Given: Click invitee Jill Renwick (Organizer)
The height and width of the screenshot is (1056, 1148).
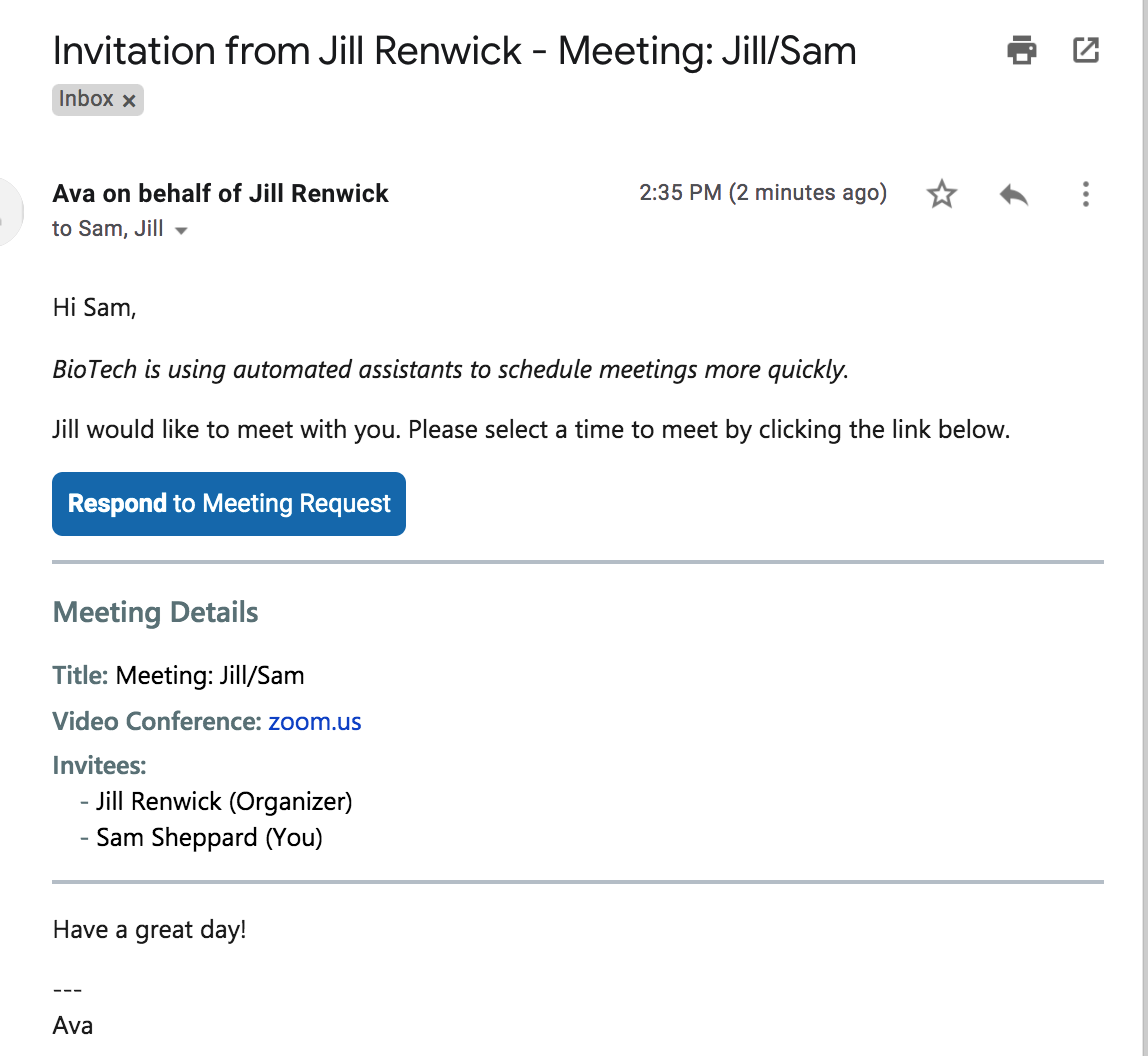Looking at the screenshot, I should (x=224, y=801).
